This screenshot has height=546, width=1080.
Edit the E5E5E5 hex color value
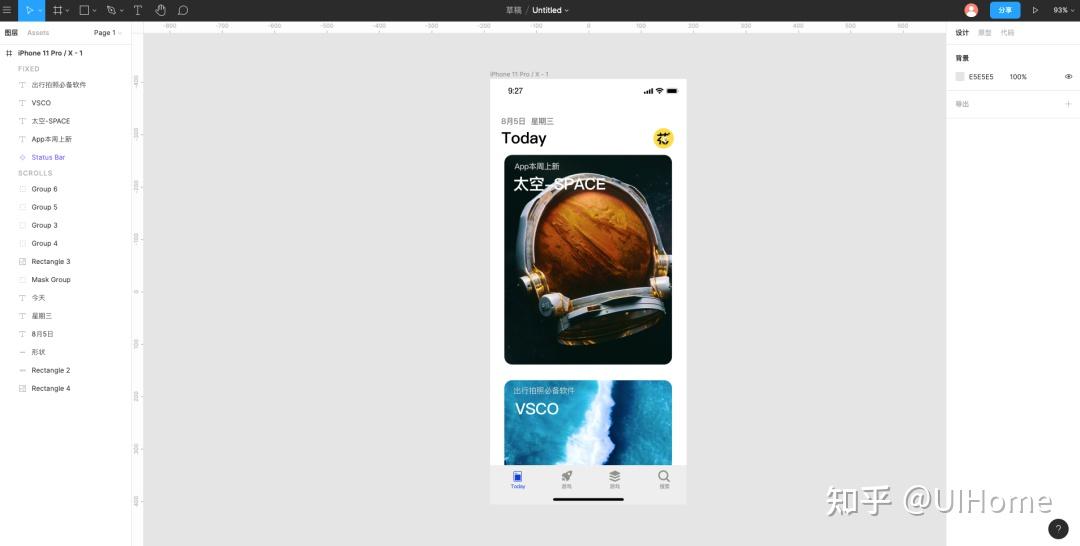pos(981,76)
